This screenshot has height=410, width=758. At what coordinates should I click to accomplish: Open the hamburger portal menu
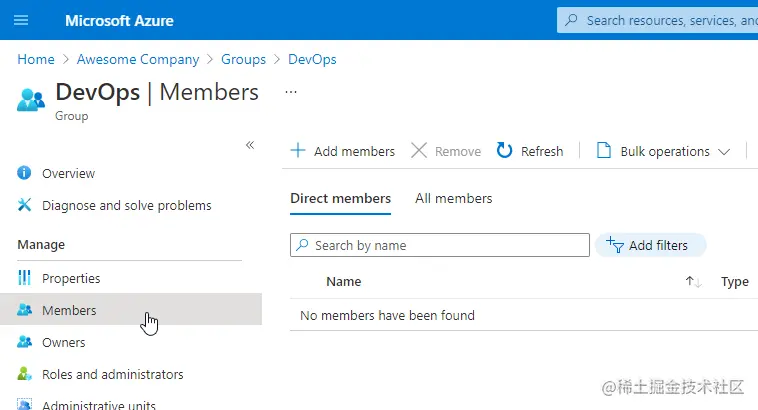pos(21,20)
